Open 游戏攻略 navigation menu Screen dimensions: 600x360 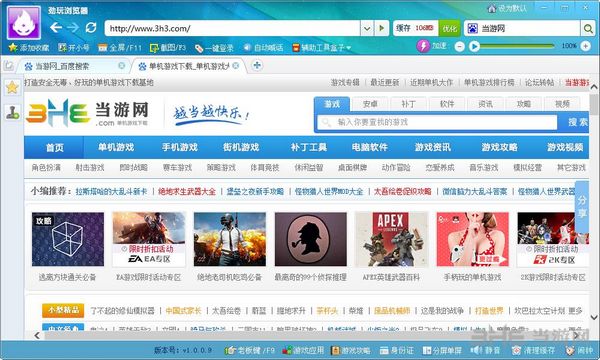[x=500, y=147]
